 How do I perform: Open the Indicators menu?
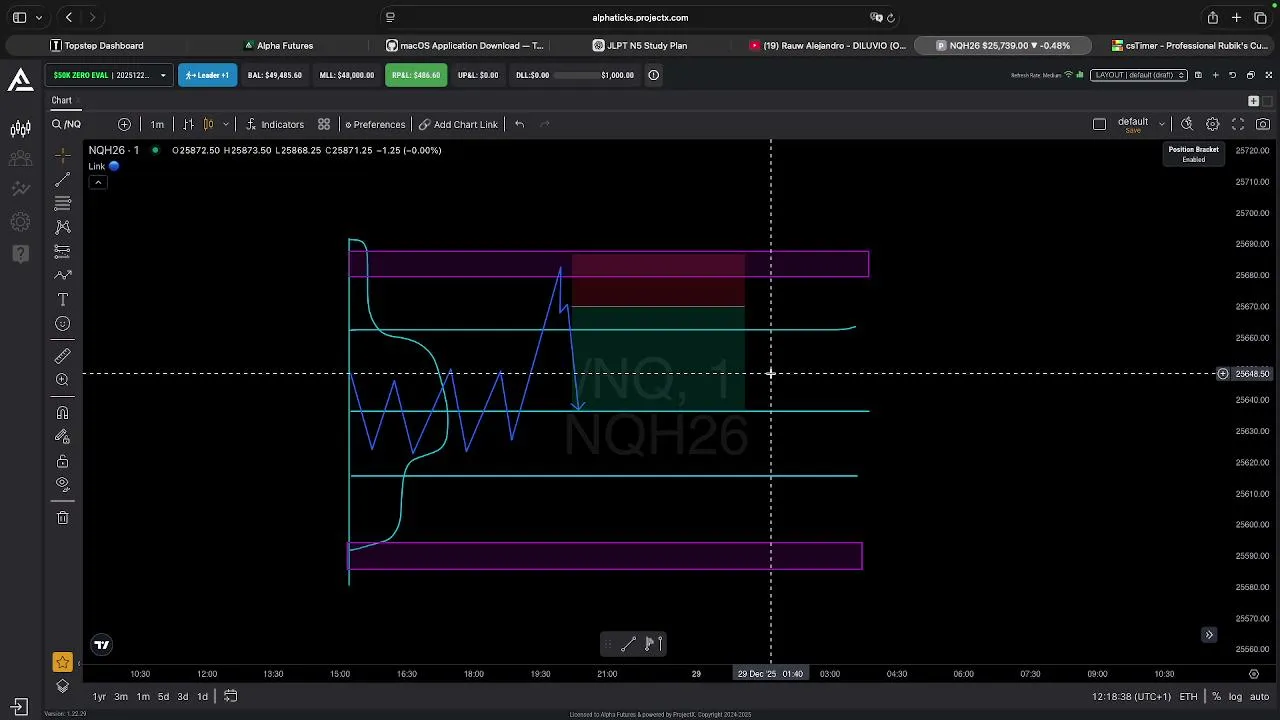(x=275, y=124)
